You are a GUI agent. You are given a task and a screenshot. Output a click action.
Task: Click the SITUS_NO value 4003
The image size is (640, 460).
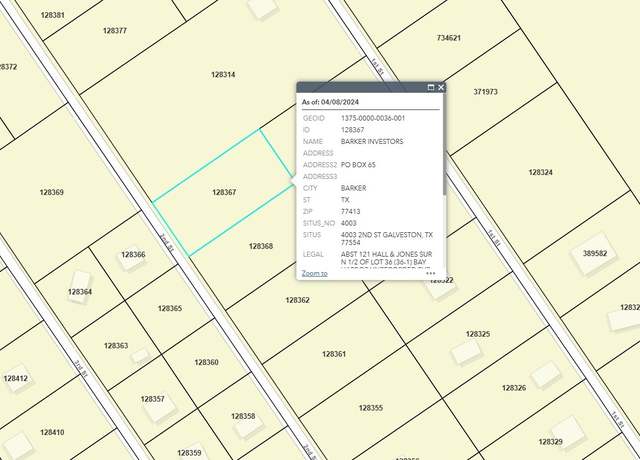[x=349, y=223]
